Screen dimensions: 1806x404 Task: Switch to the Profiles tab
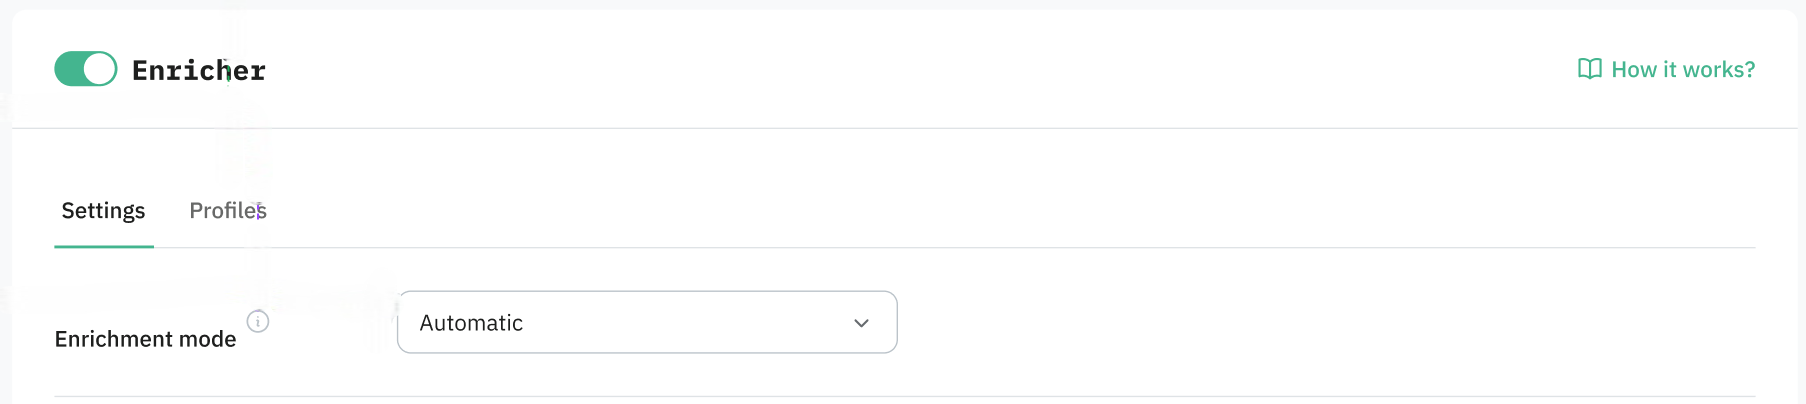(x=228, y=211)
